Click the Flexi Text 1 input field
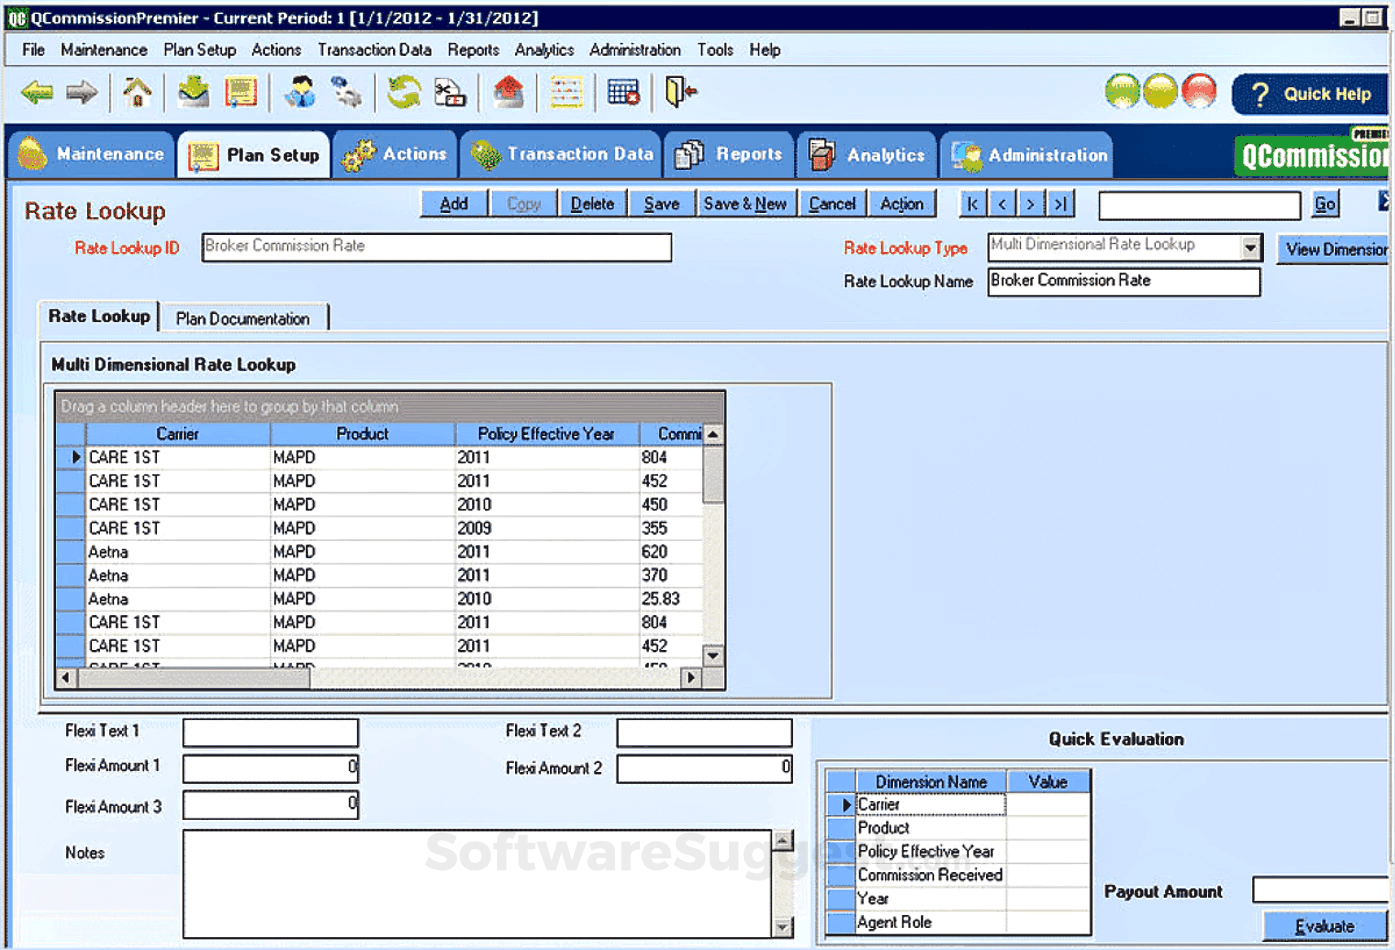Screen dimensions: 1395x950 click(x=270, y=732)
